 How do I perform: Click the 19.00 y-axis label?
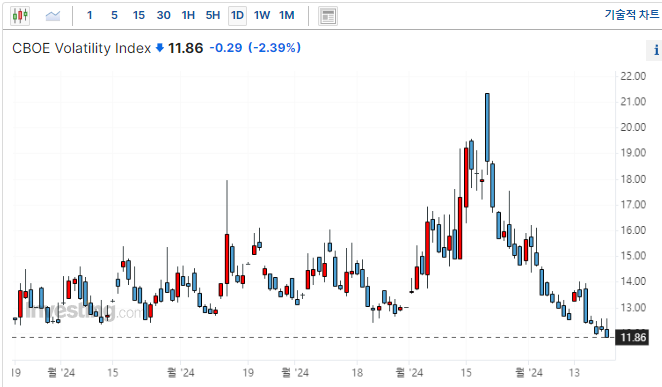[x=633, y=153]
